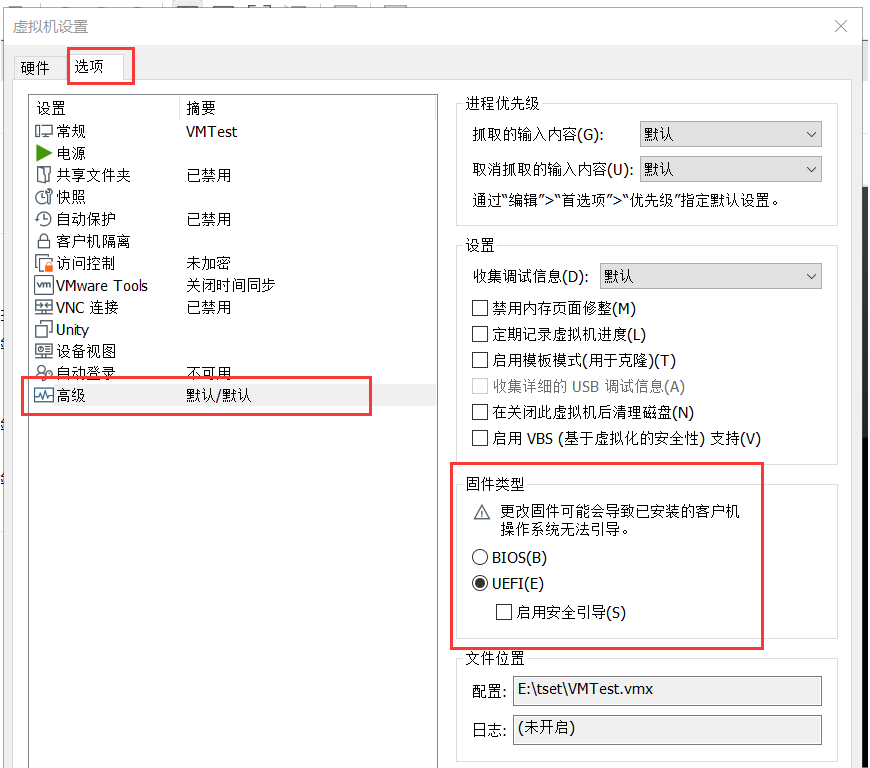Select the 选项 options tab

pos(89,67)
